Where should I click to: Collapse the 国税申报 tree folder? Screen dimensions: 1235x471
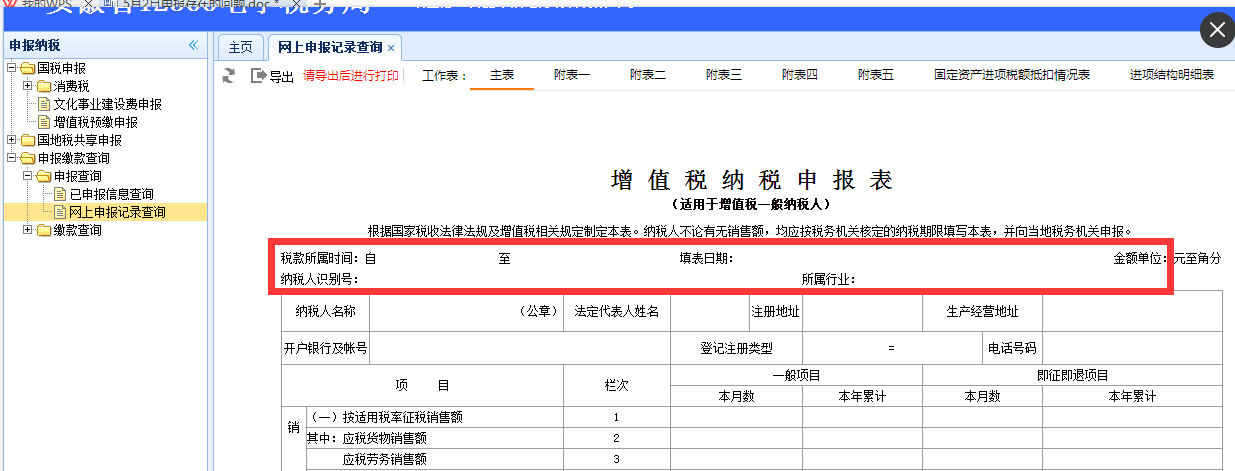[12, 68]
